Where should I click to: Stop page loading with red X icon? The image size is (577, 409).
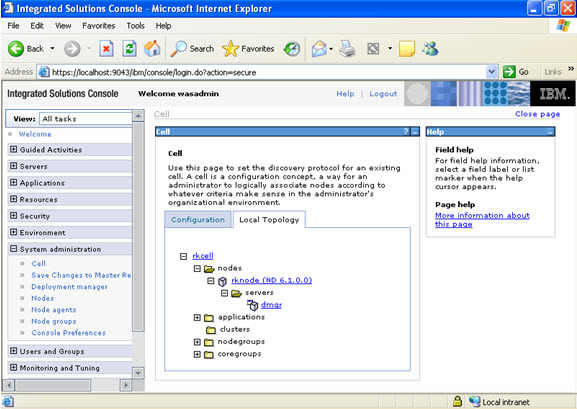pos(106,49)
